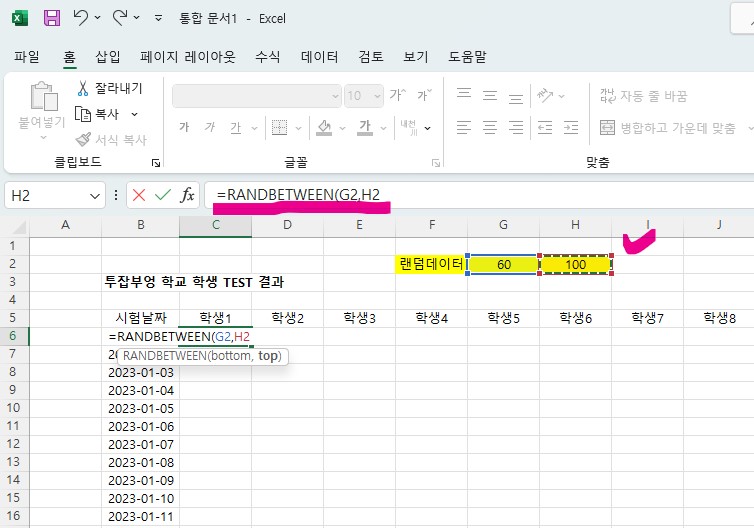Click the 랜덤데이터 label cell
The width and height of the screenshot is (754, 528).
(x=431, y=264)
